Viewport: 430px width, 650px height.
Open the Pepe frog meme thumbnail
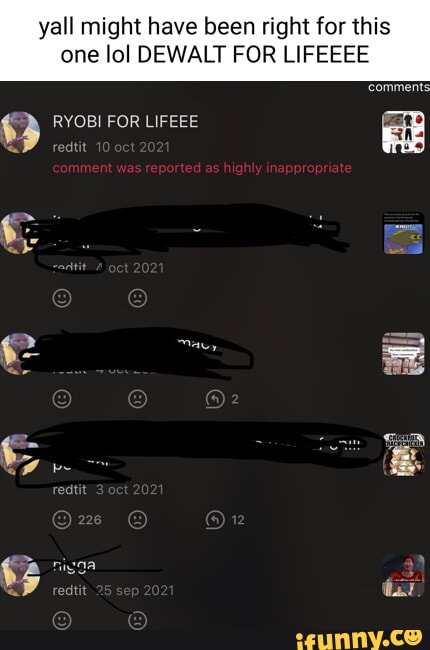[x=403, y=233]
